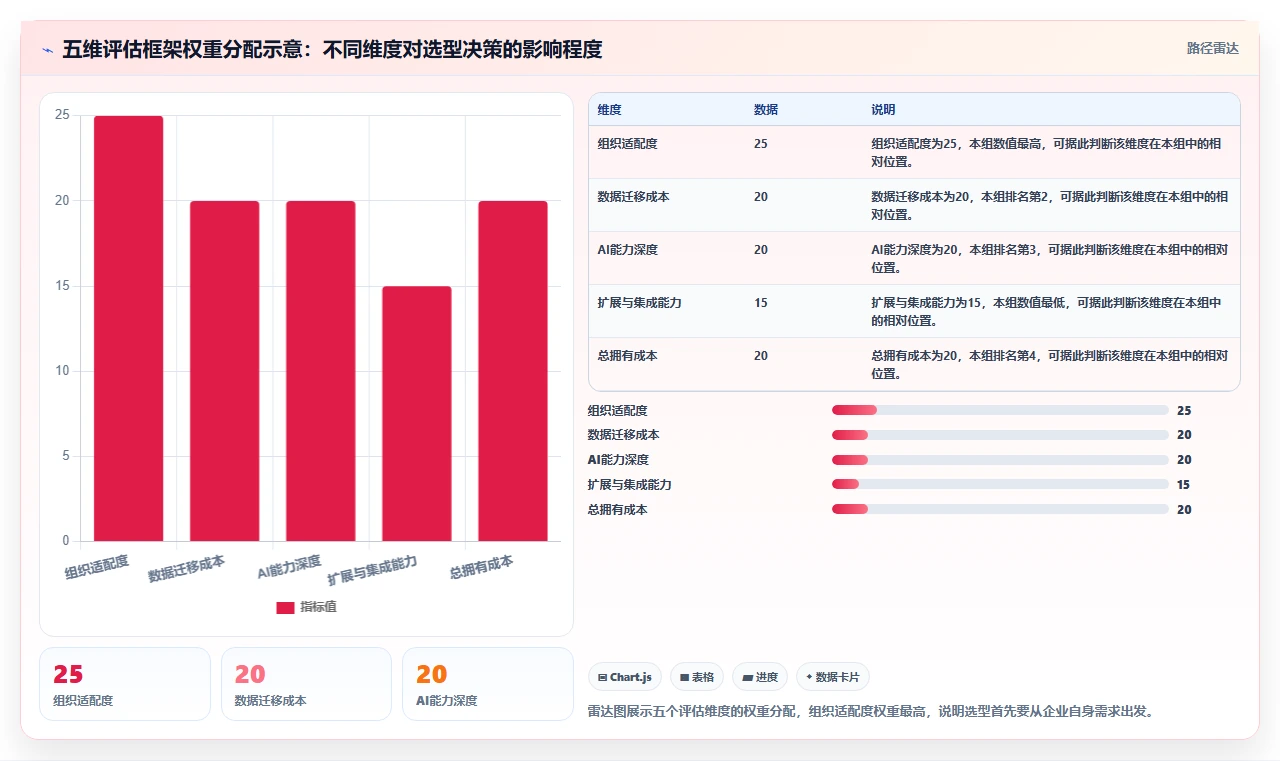Open the 20 数据迁移成本 data card
The image size is (1280, 761).
tap(306, 684)
